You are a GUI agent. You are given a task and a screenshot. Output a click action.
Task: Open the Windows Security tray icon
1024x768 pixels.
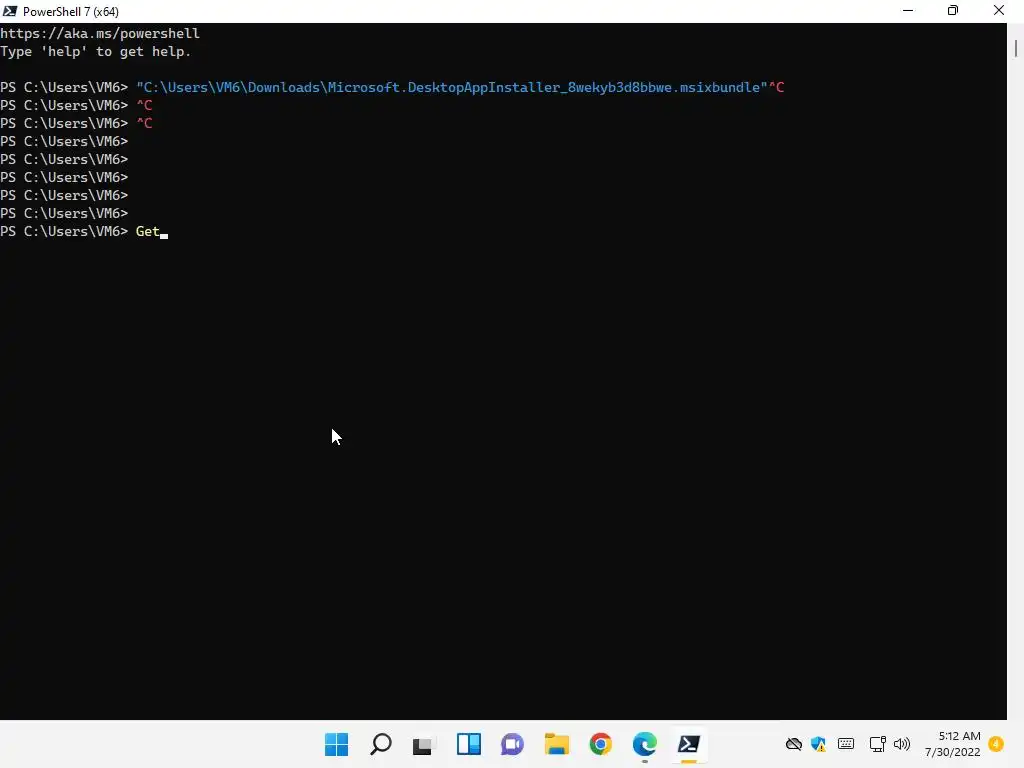[x=818, y=744]
